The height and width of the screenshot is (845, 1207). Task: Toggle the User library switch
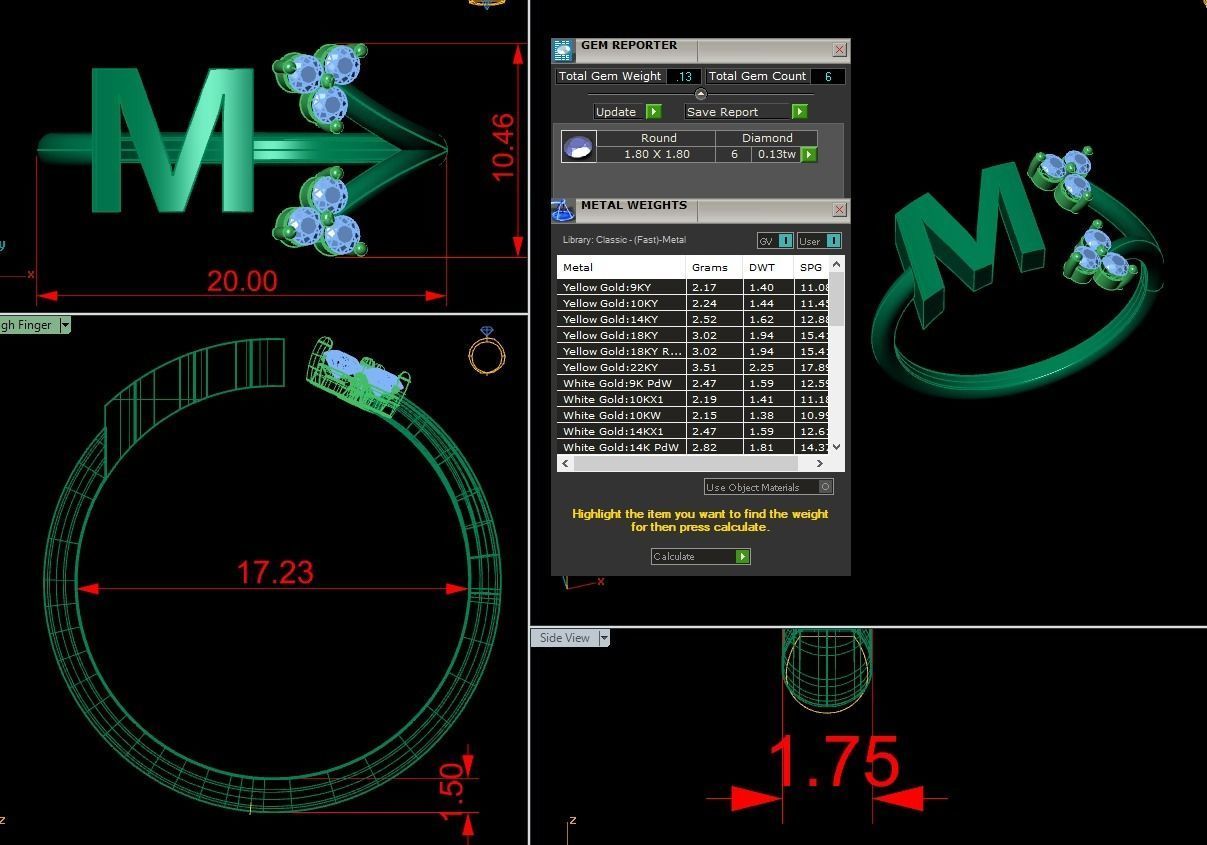[x=833, y=241]
